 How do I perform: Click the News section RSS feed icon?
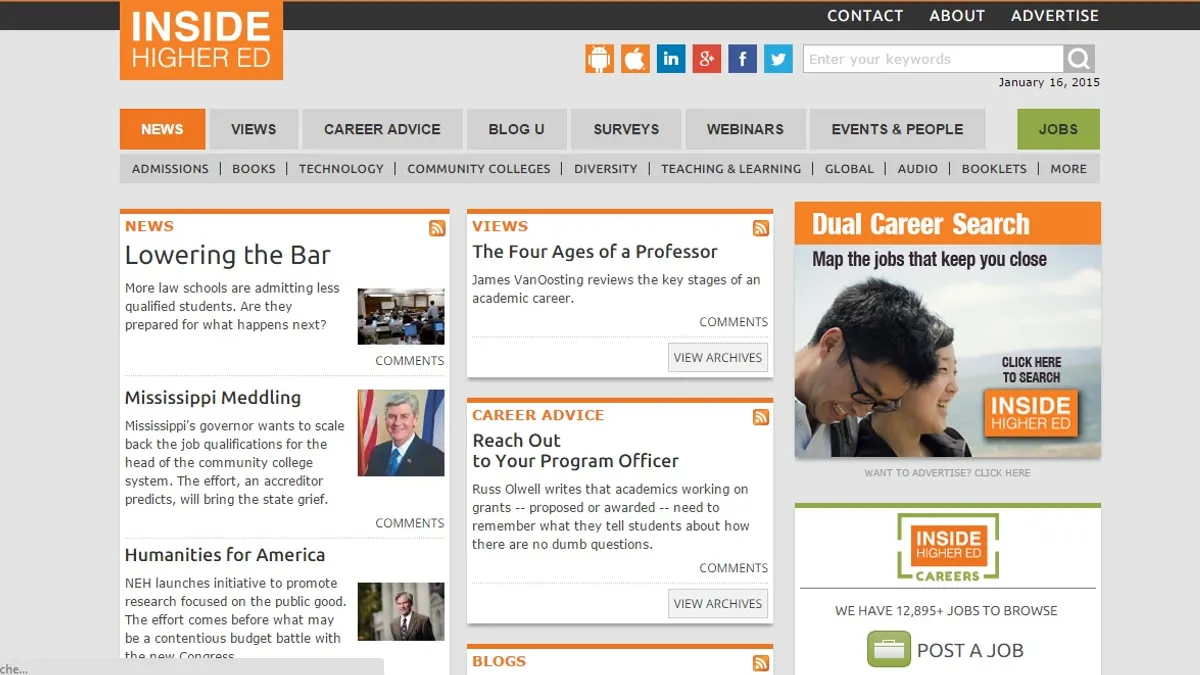click(x=437, y=228)
